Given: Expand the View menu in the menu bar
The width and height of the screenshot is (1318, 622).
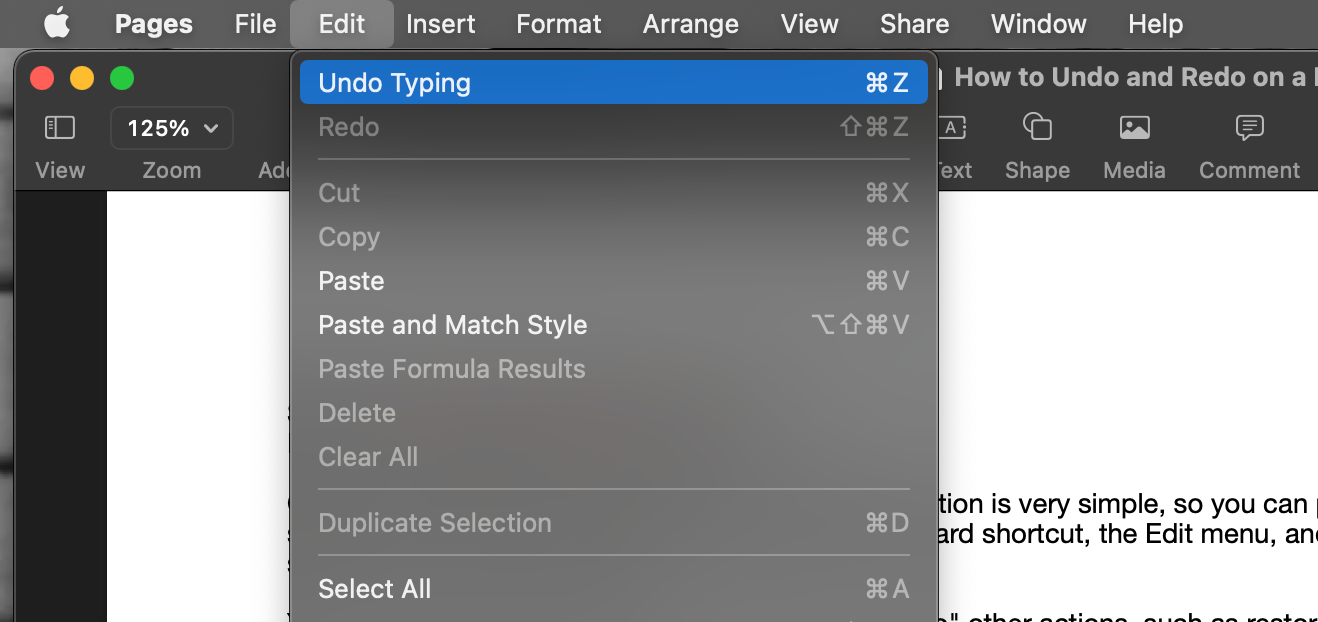Looking at the screenshot, I should 808,23.
